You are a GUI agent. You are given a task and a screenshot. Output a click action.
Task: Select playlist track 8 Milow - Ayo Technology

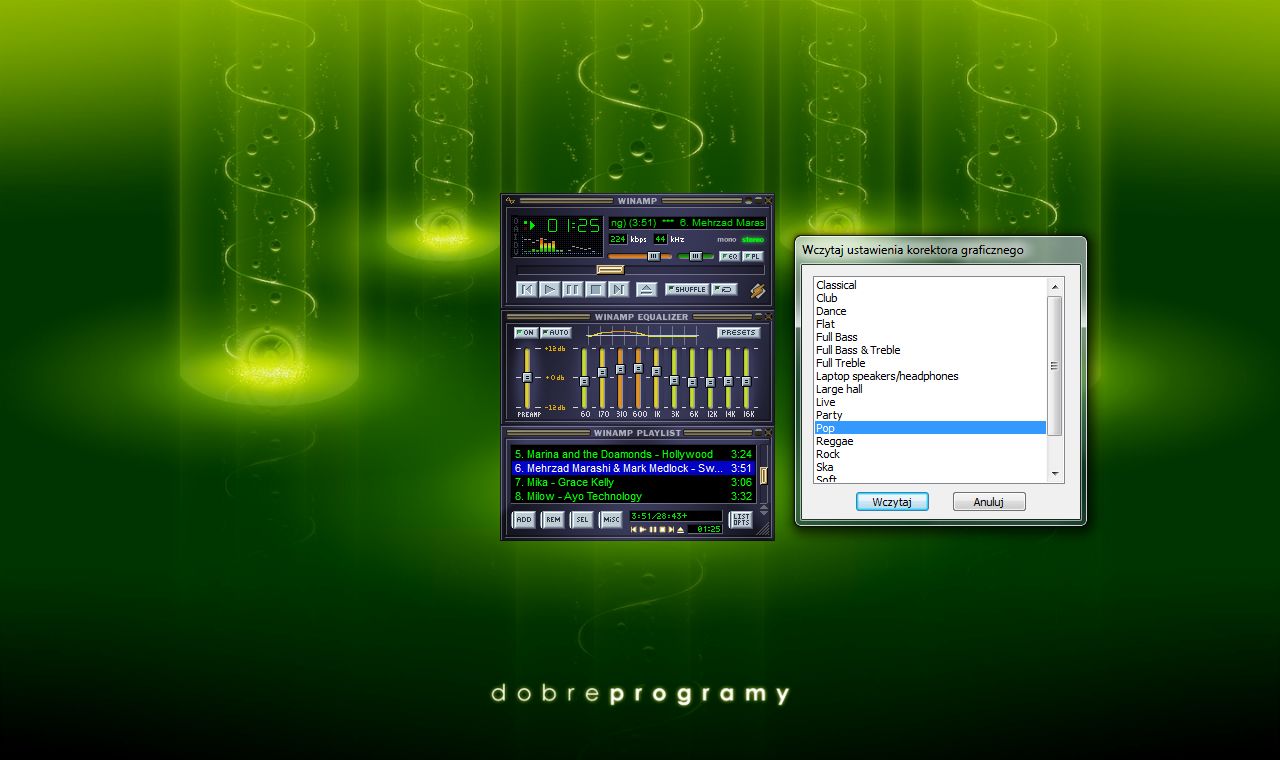pyautogui.click(x=633, y=496)
